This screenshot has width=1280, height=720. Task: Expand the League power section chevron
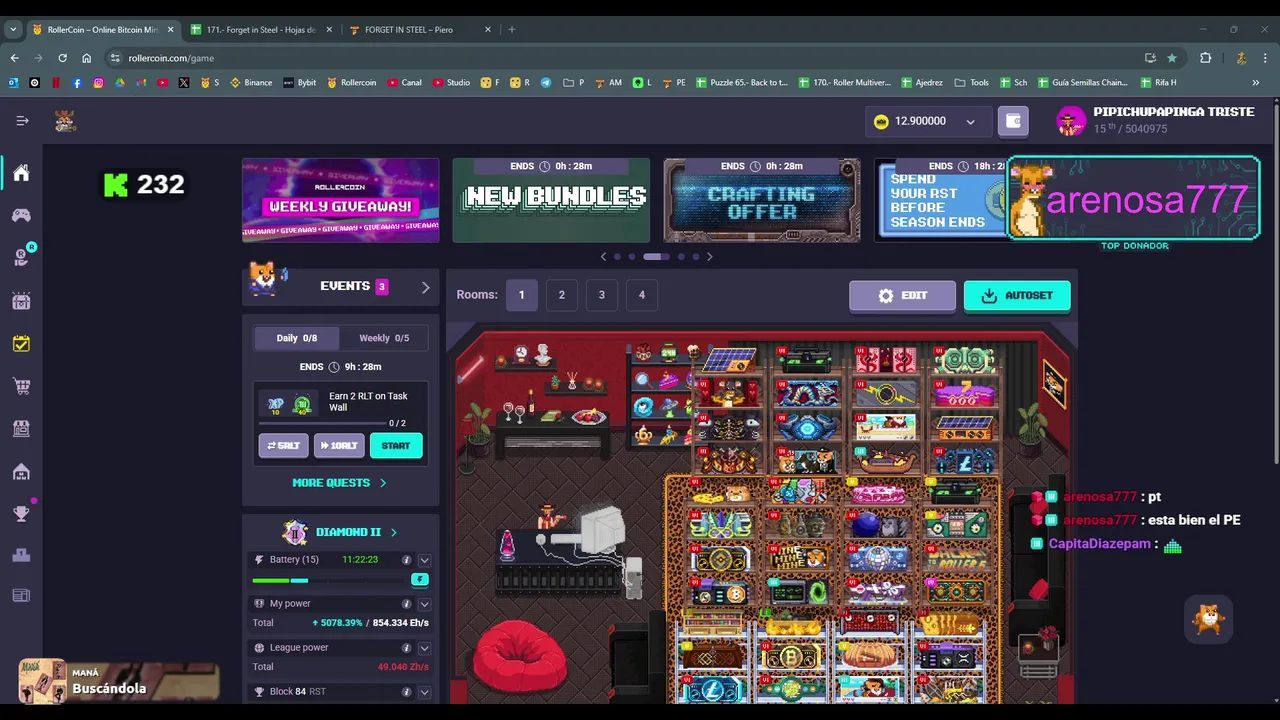(424, 648)
